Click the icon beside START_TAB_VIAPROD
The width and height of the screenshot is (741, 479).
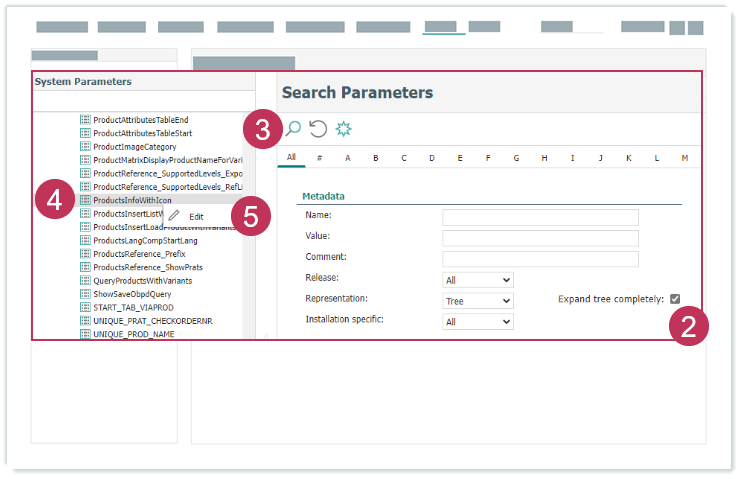(x=85, y=308)
